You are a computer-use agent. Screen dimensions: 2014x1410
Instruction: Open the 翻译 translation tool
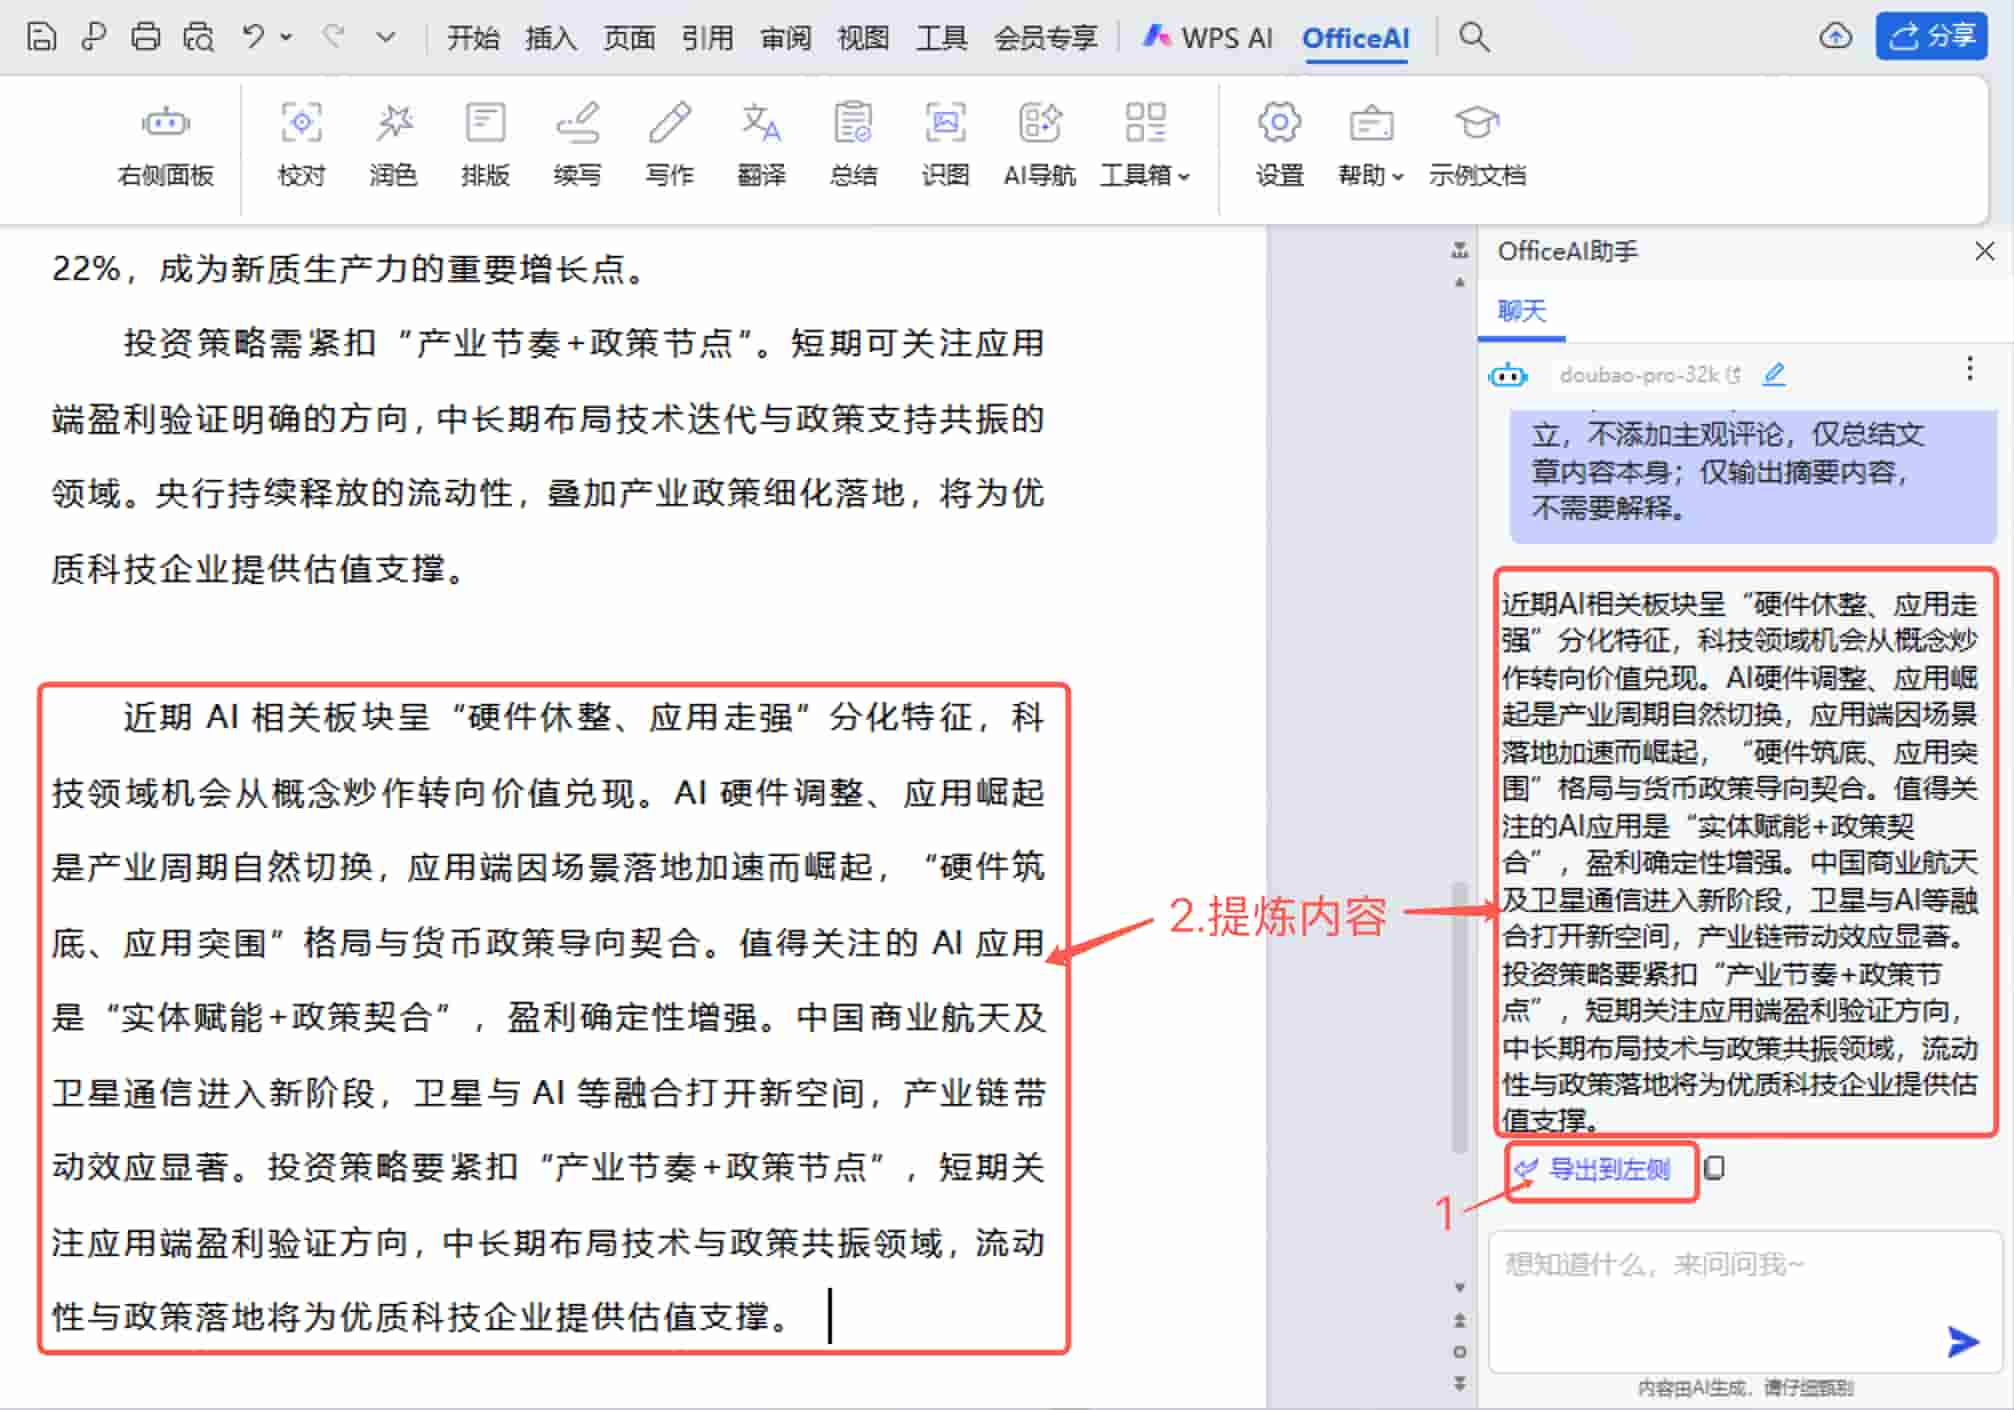pyautogui.click(x=762, y=143)
